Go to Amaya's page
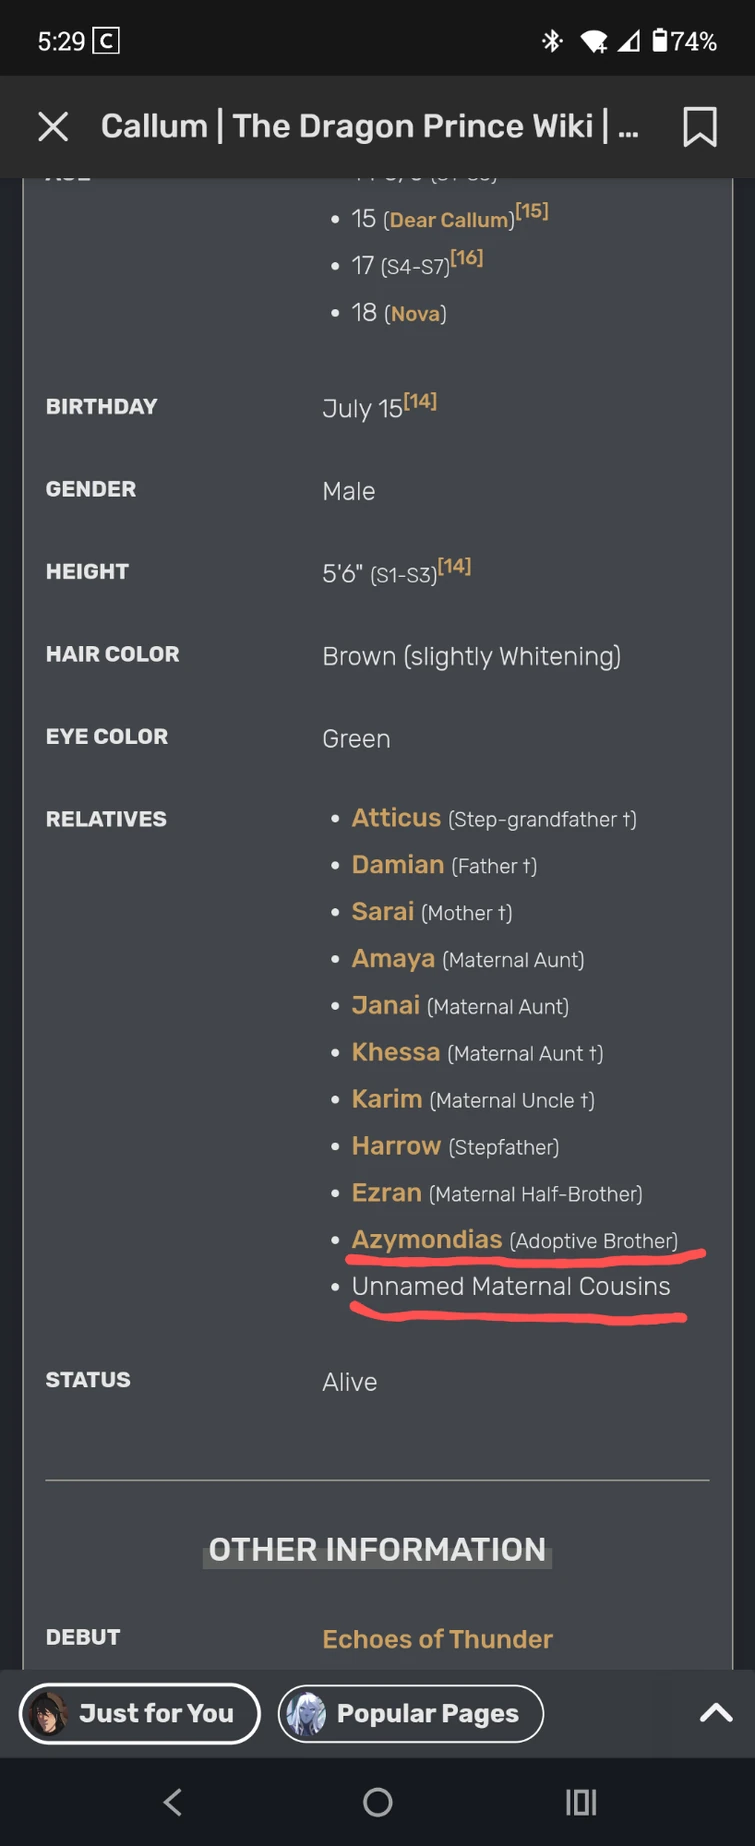The height and width of the screenshot is (1846, 755). click(393, 958)
